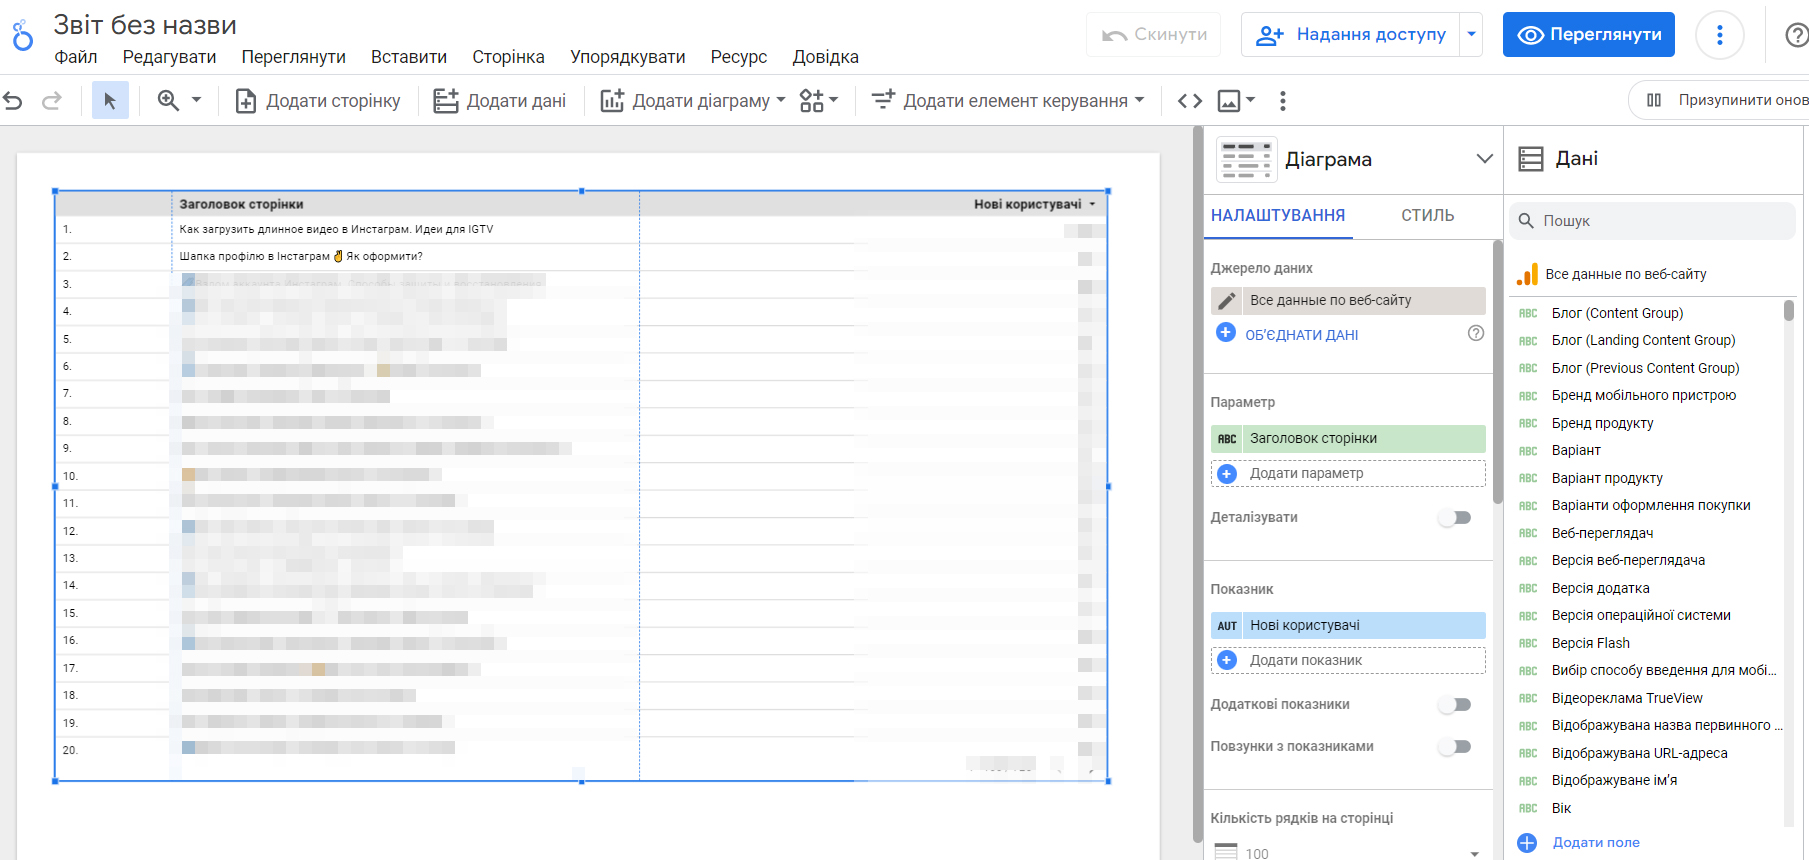Open dropdown arrow next to Надання доступу

(1471, 34)
